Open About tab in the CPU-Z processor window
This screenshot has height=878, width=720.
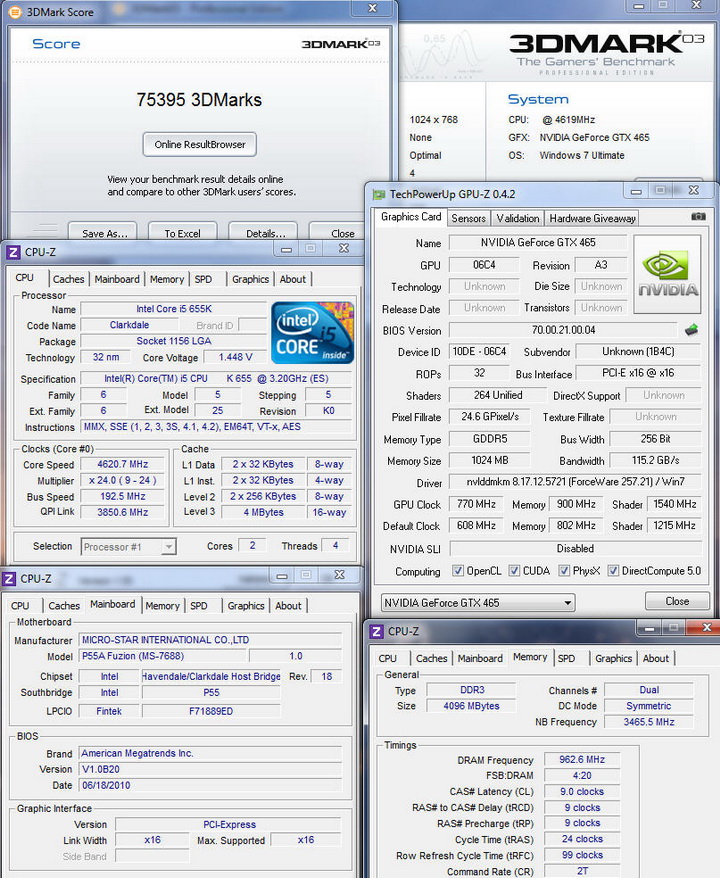point(293,279)
